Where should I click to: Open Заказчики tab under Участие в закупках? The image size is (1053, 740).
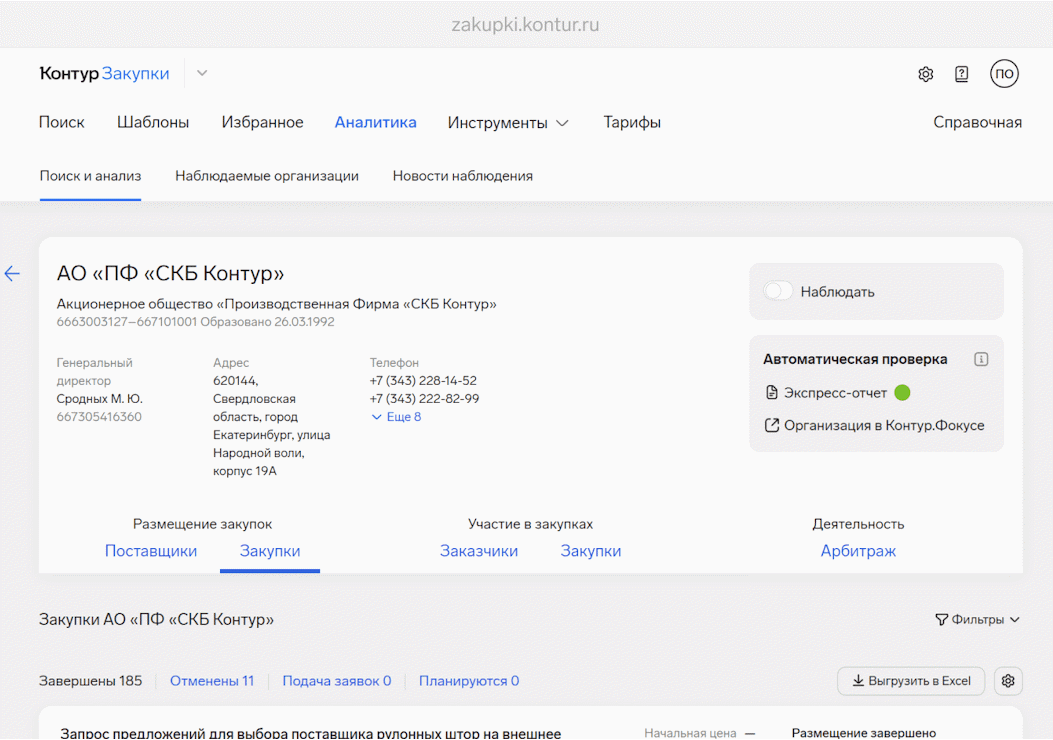[479, 551]
